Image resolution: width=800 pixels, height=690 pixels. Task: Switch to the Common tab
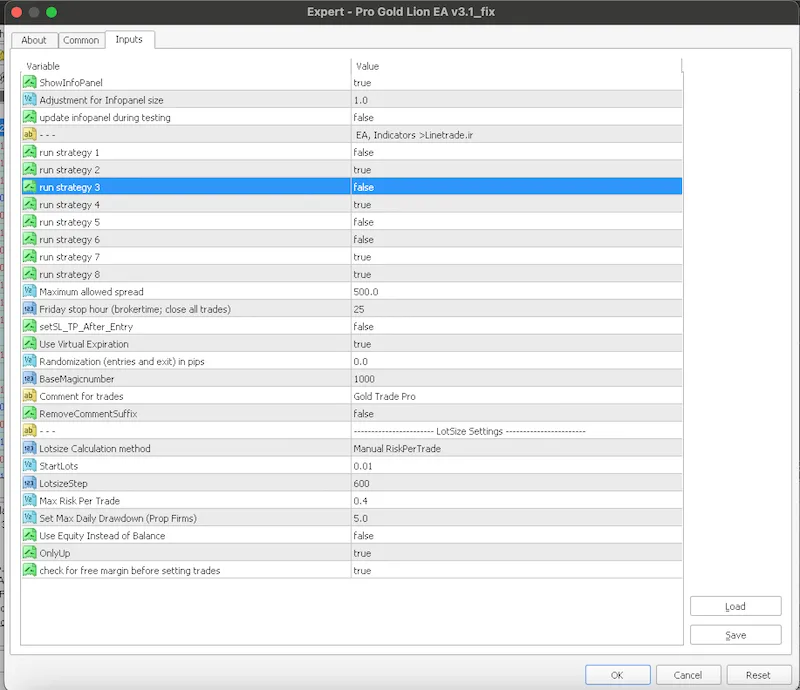click(x=81, y=40)
